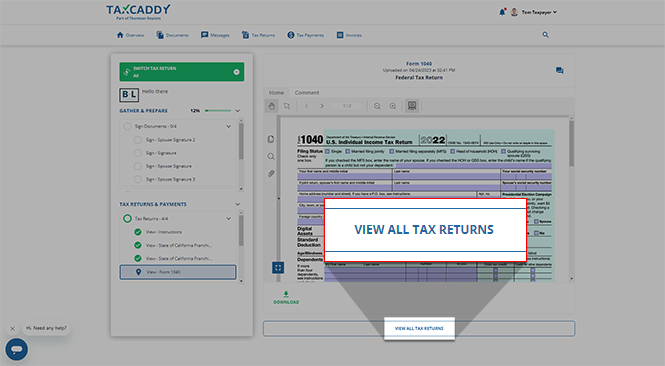Go to the next PDF page
665x366 pixels.
(322, 106)
